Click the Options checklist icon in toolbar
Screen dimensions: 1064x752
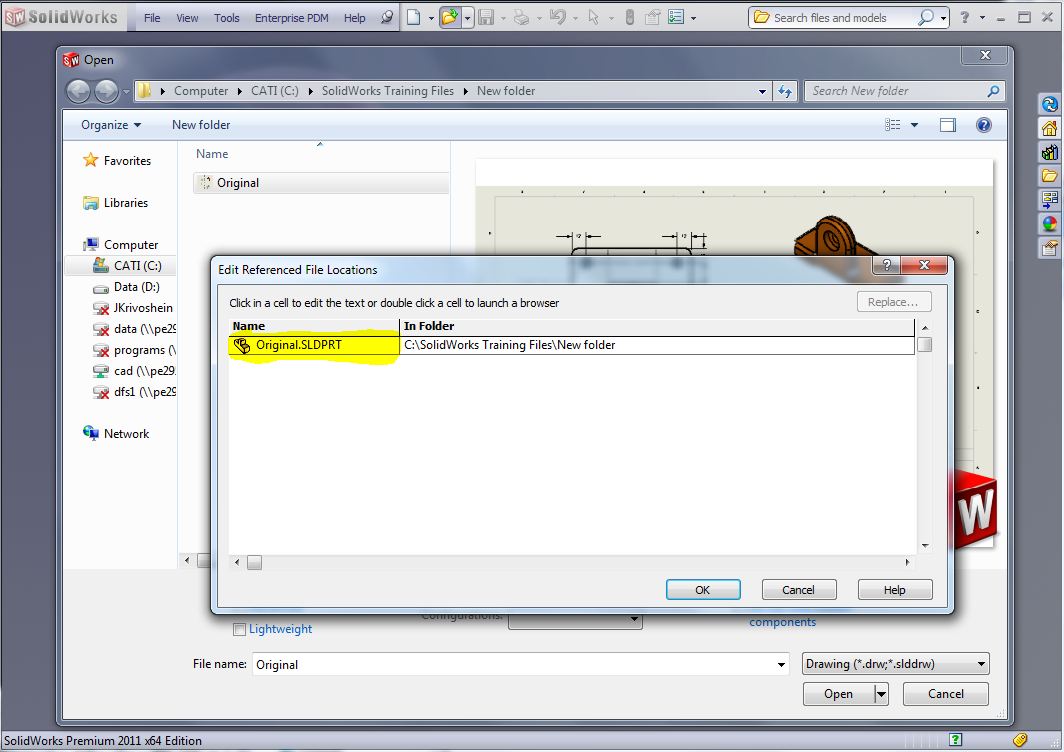(677, 17)
